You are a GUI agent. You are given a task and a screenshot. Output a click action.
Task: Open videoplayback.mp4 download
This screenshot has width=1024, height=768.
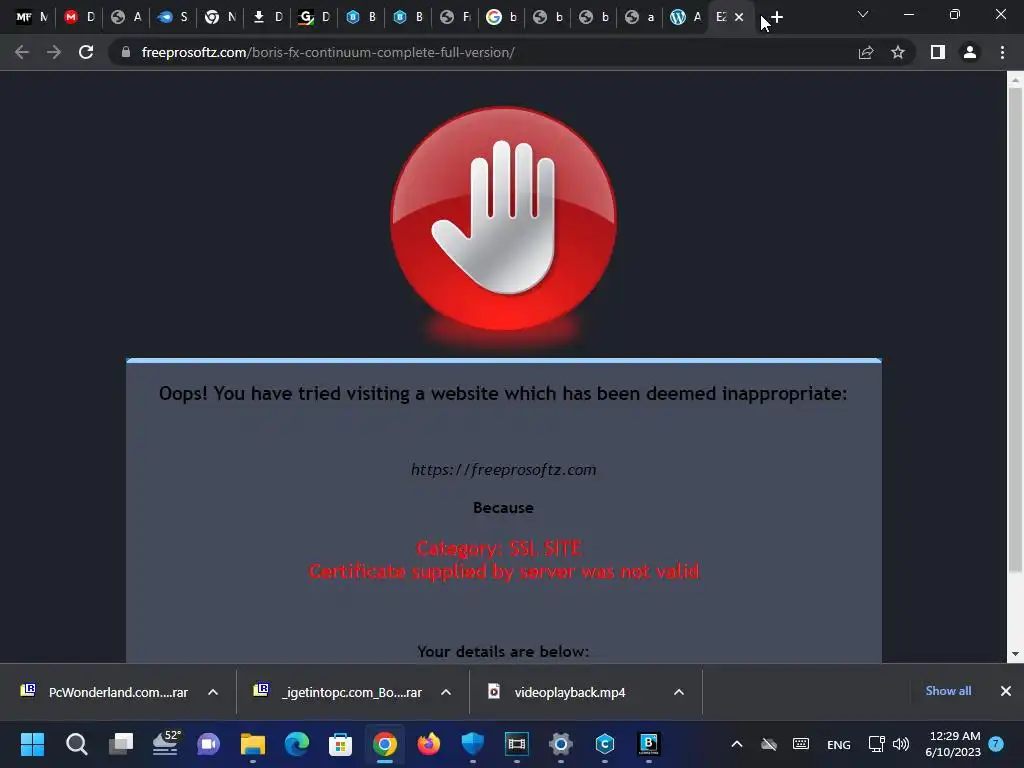point(558,692)
